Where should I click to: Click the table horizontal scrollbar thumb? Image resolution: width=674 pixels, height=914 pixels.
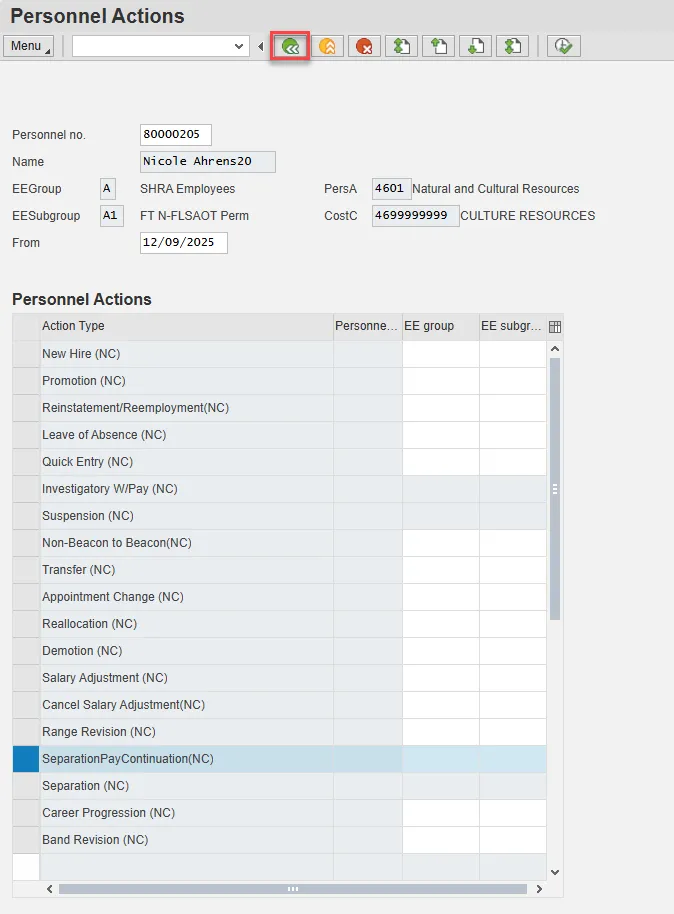click(x=292, y=888)
